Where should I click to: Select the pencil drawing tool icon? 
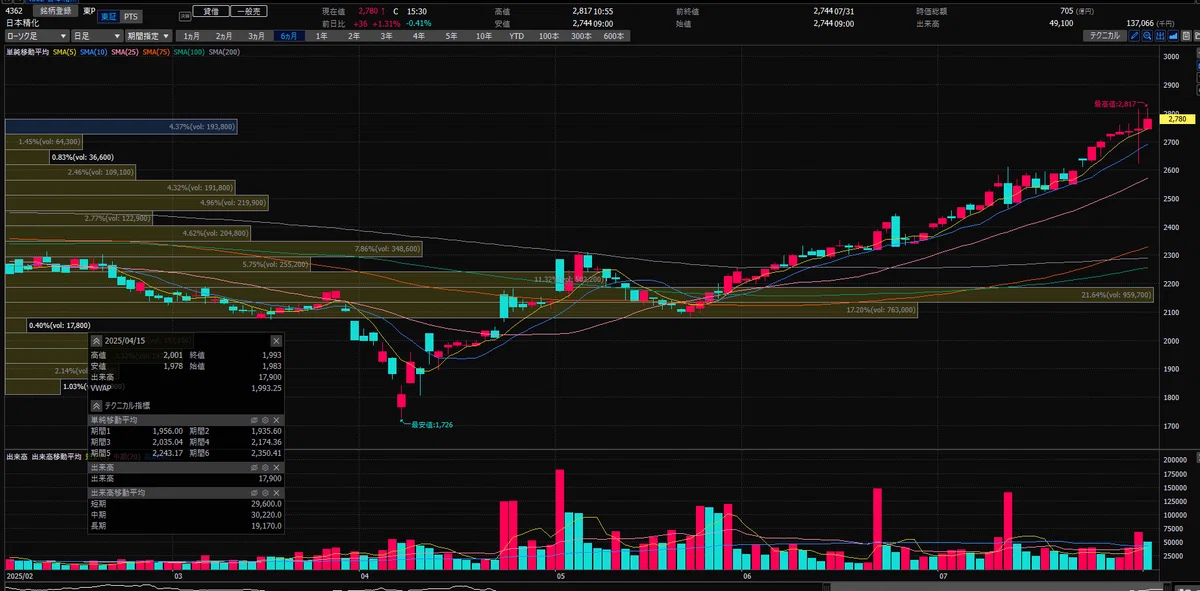point(1135,35)
